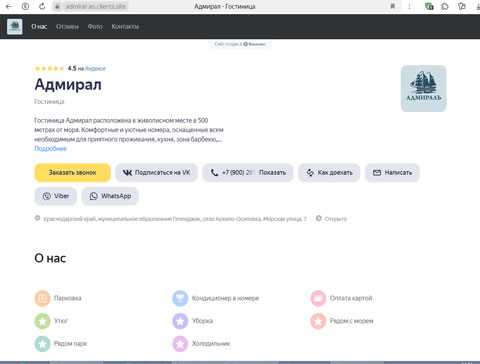Open the three-dot page menu
The height and width of the screenshot is (364, 480).
(x=409, y=6)
